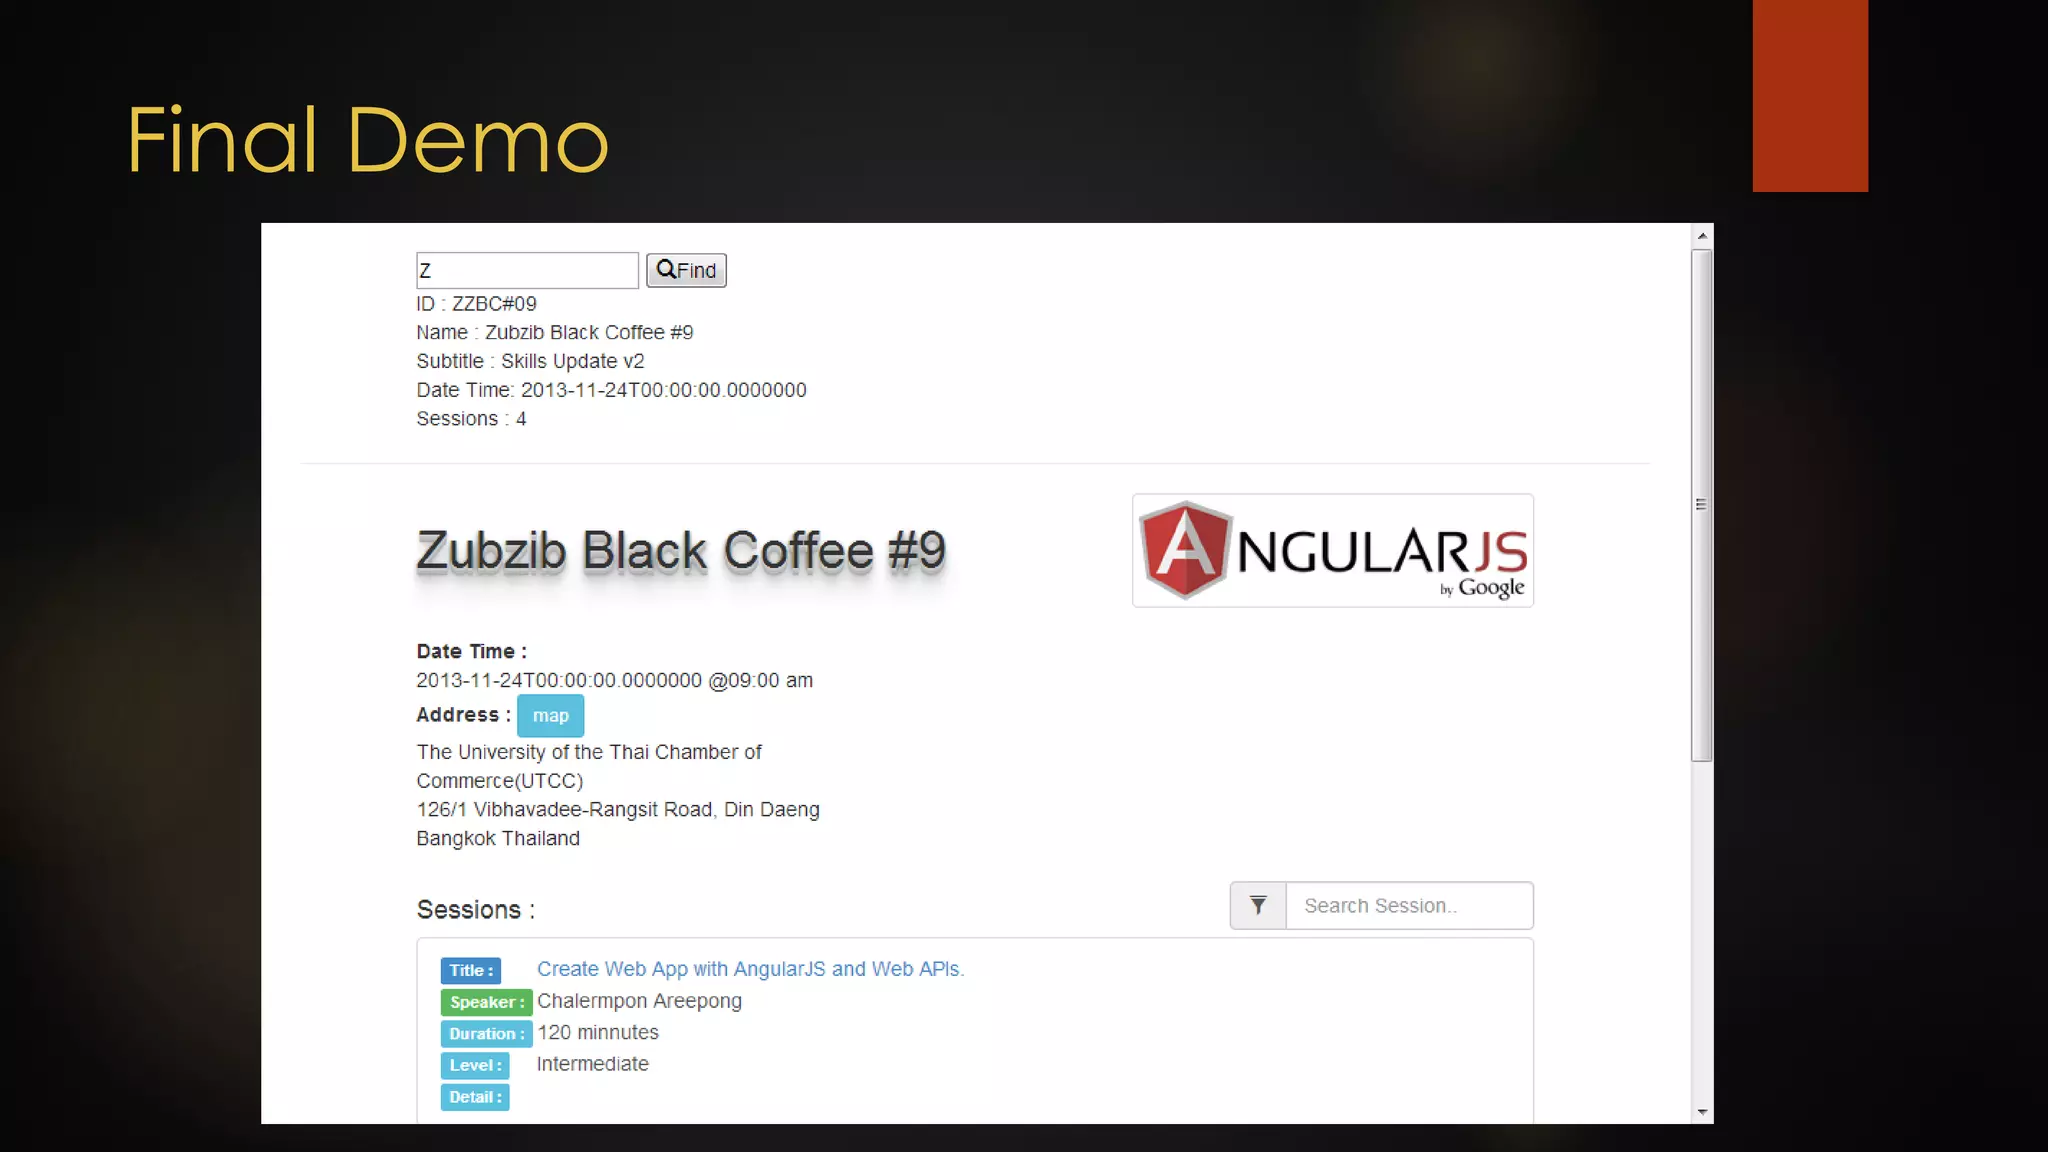Click the scrollbar up arrow
The width and height of the screenshot is (2048, 1152).
tap(1702, 236)
